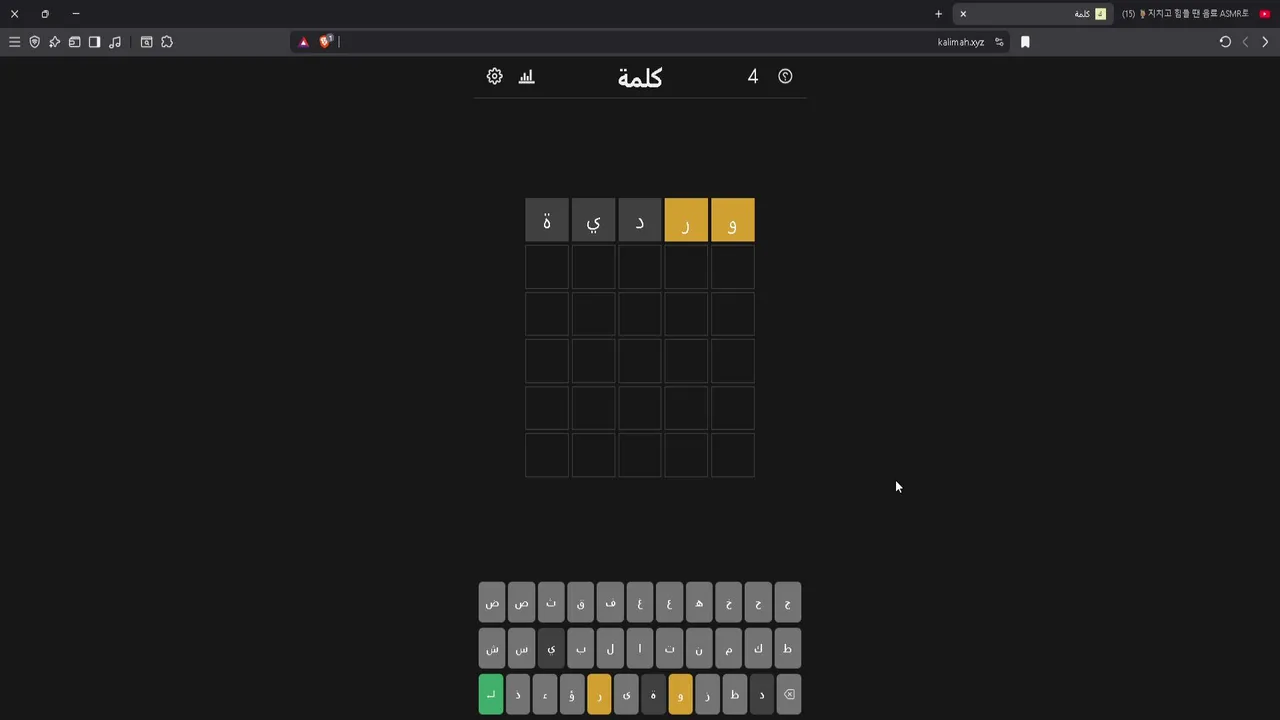Delete a letter with the backspace key
This screenshot has width=1280, height=720.
[789, 694]
